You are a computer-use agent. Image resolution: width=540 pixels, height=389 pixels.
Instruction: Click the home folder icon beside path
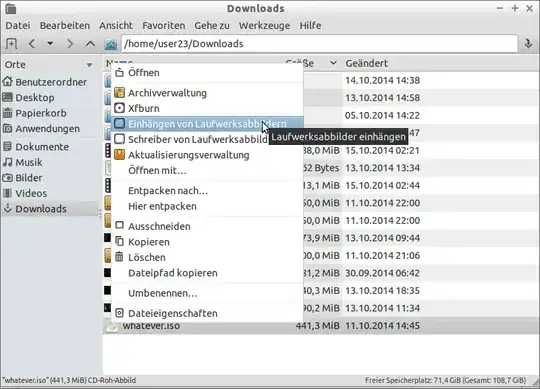pos(111,44)
